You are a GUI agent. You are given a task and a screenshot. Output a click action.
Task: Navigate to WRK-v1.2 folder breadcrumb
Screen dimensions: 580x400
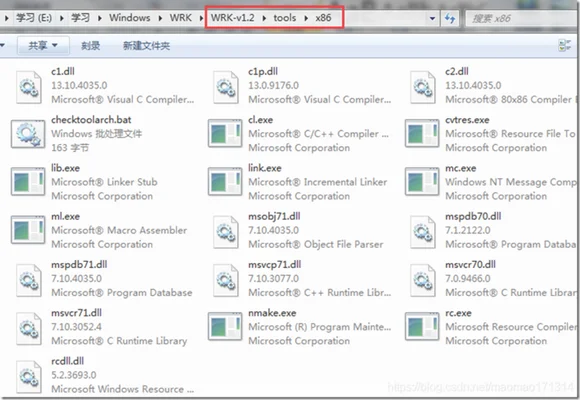tap(233, 18)
